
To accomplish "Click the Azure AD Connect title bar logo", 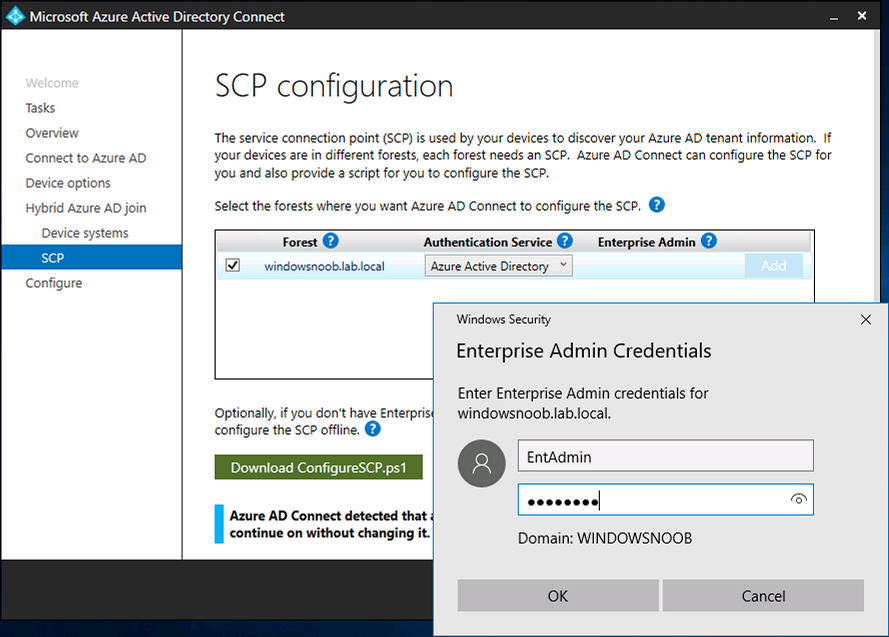I will pos(15,15).
